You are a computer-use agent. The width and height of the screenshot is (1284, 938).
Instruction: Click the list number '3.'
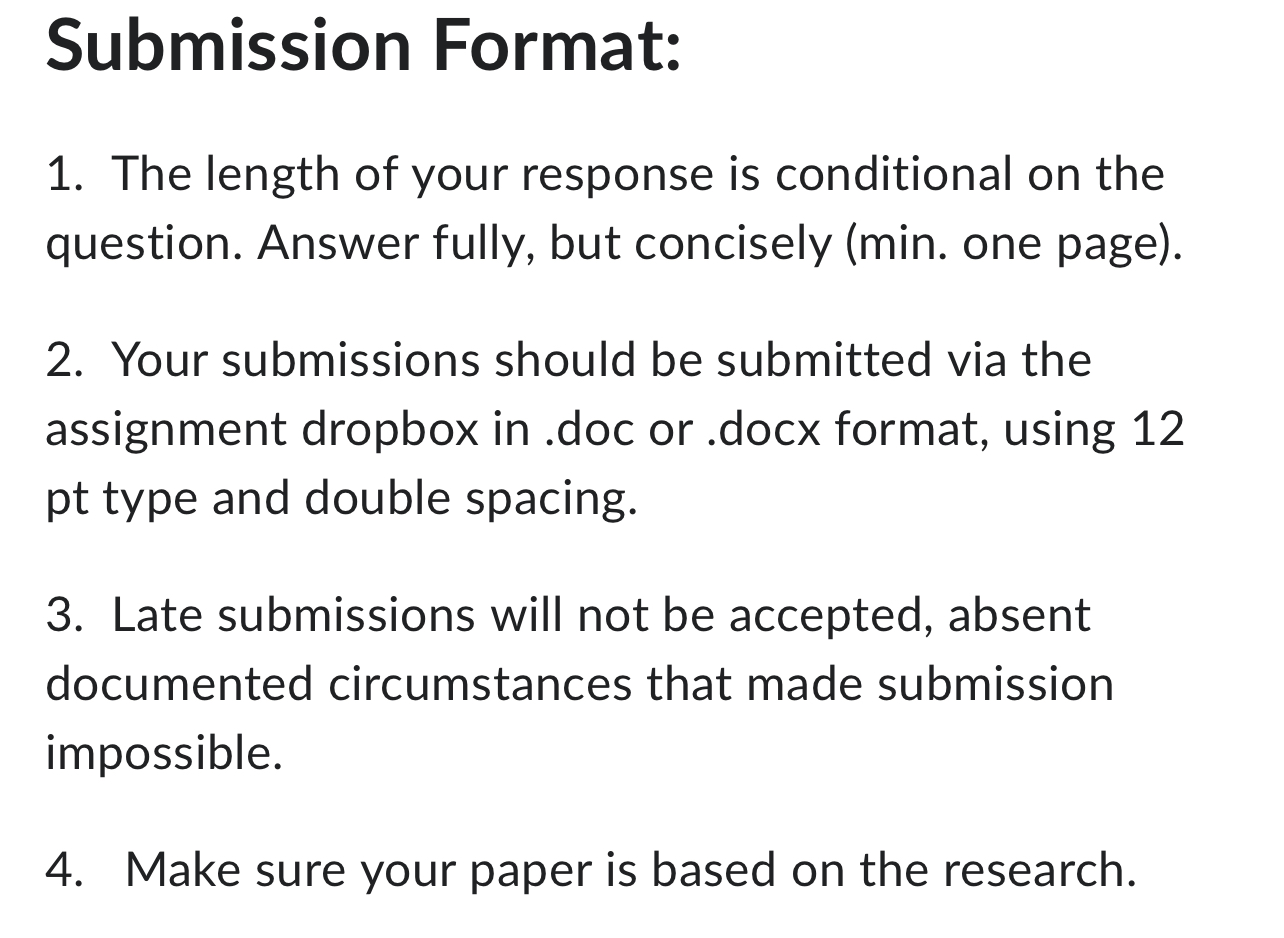click(x=65, y=614)
